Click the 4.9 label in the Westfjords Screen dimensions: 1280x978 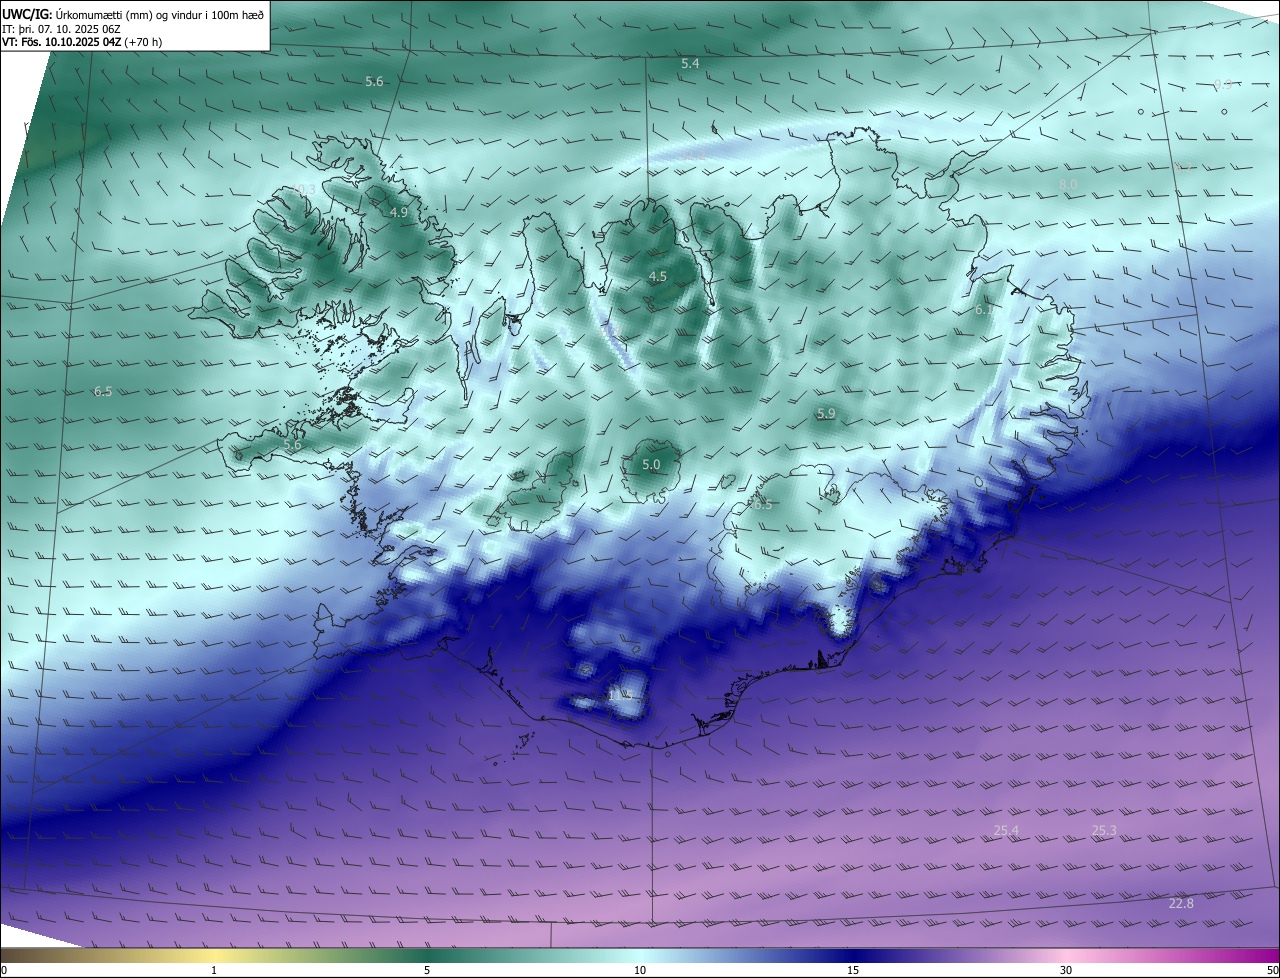[x=399, y=213]
